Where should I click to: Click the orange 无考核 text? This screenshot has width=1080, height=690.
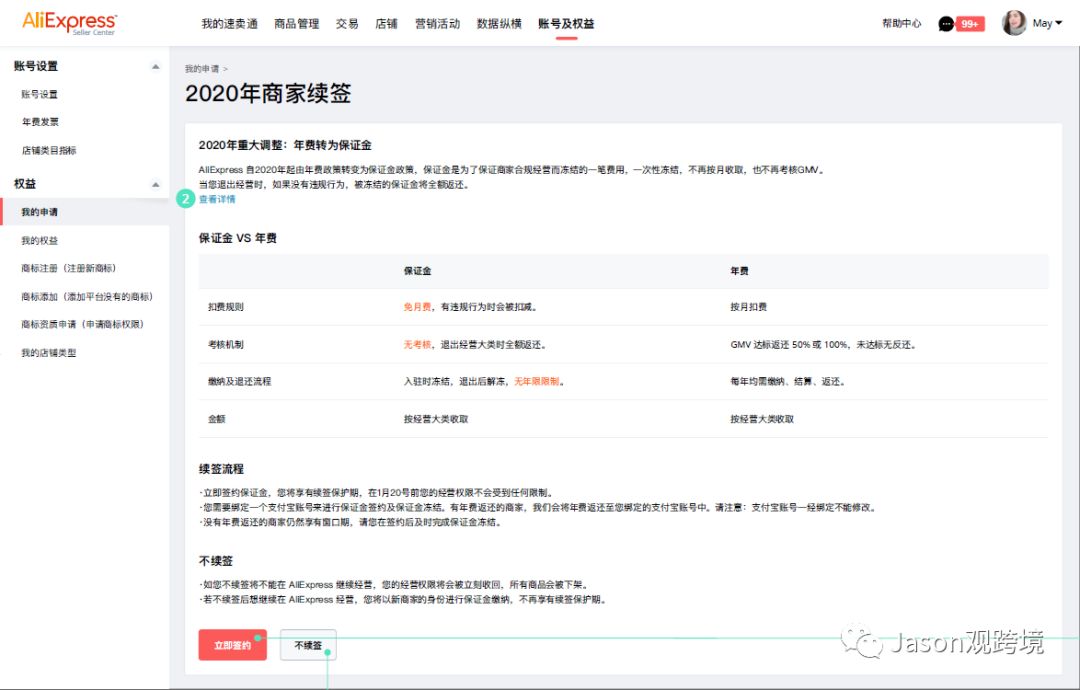pos(417,344)
